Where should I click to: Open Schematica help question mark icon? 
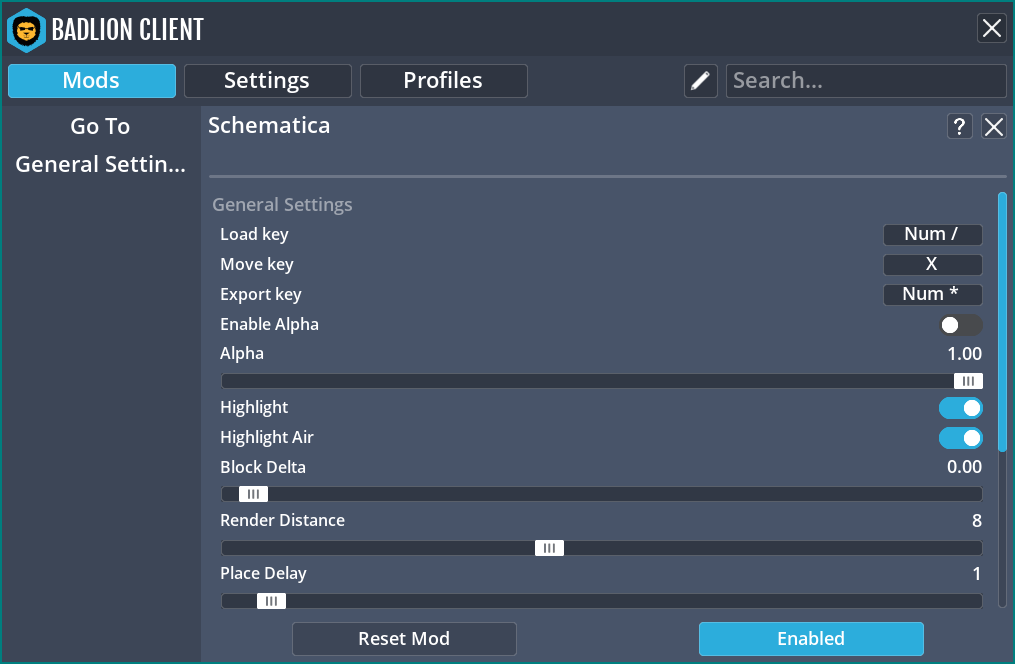tap(959, 126)
